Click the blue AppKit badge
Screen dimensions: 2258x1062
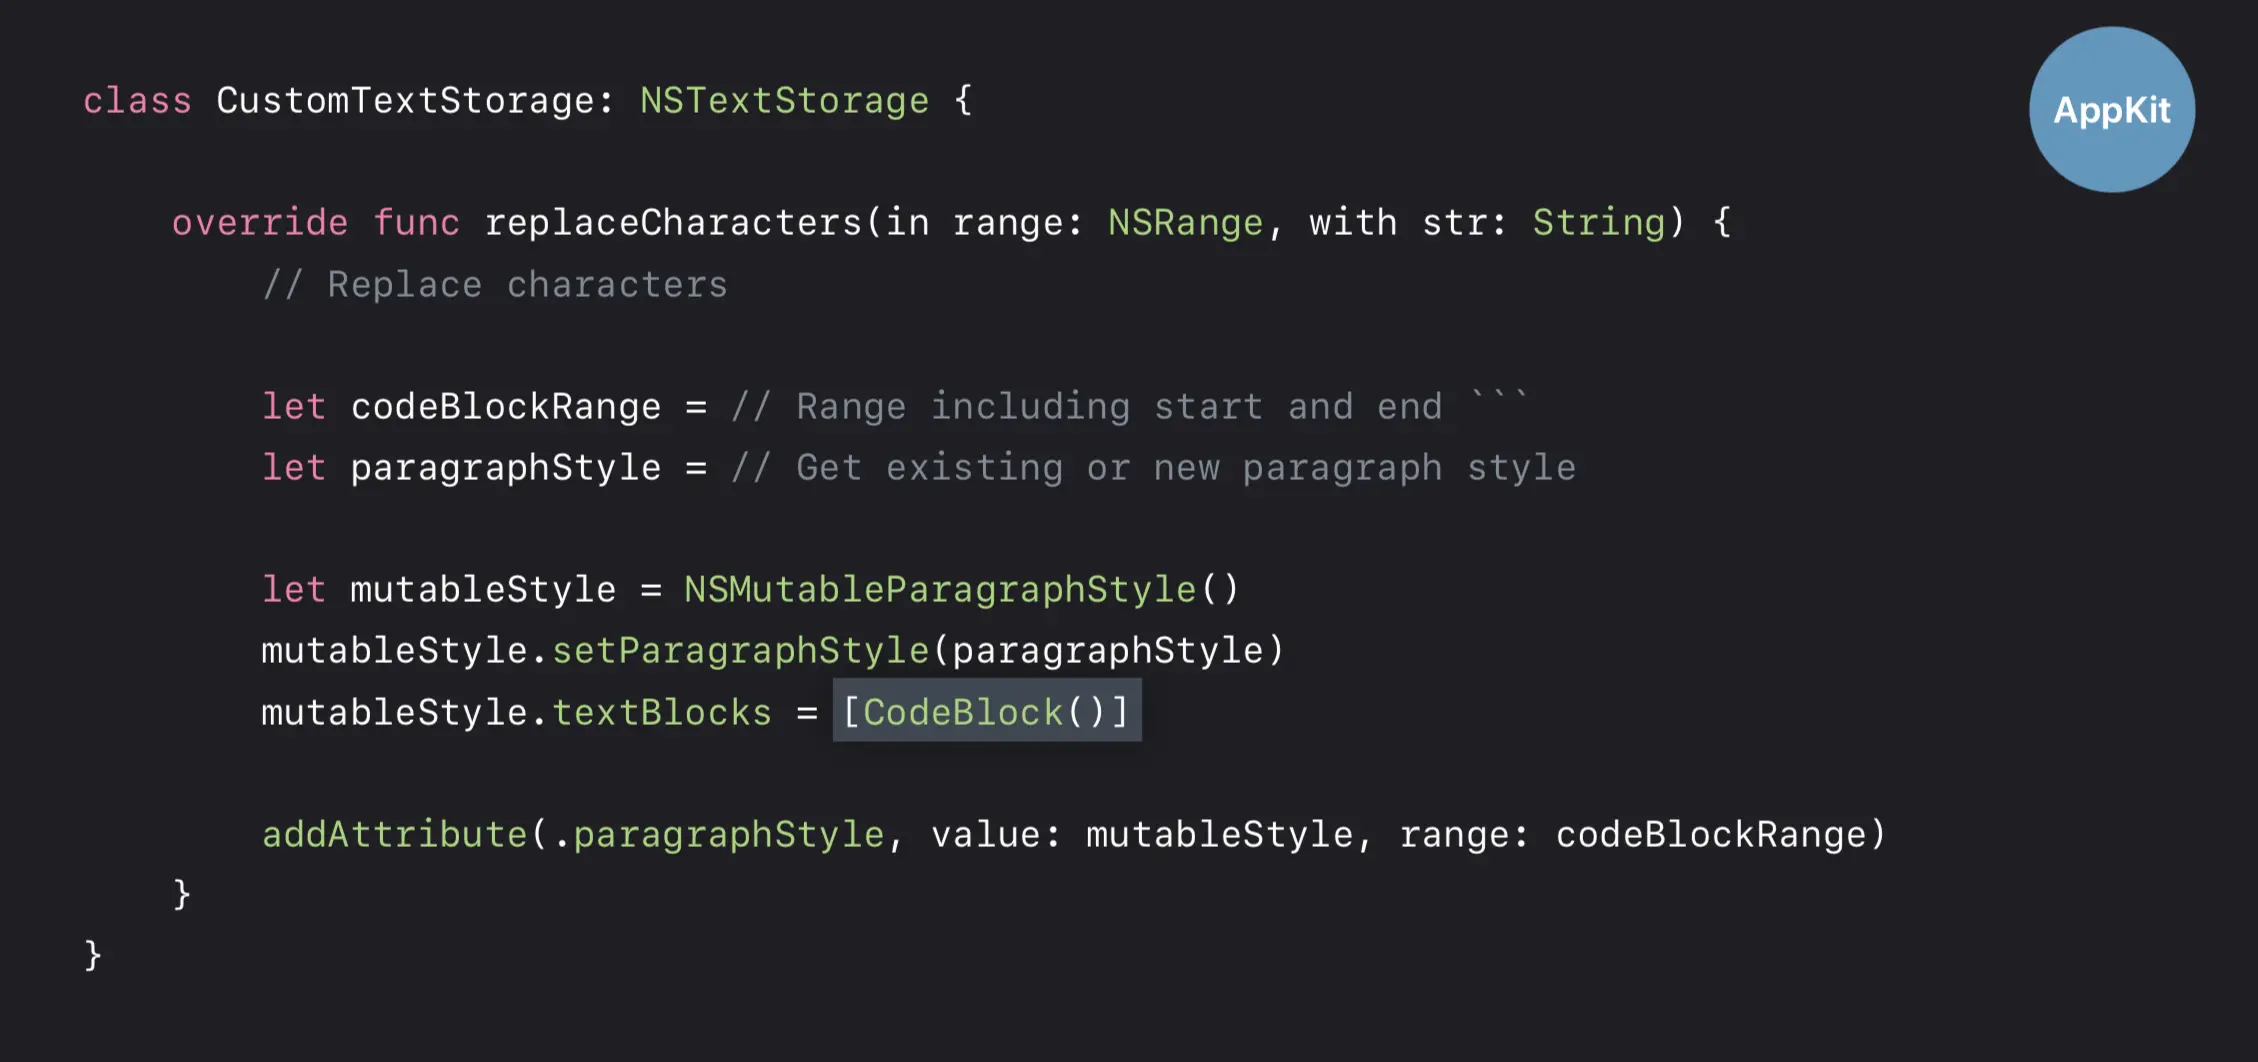[2111, 110]
